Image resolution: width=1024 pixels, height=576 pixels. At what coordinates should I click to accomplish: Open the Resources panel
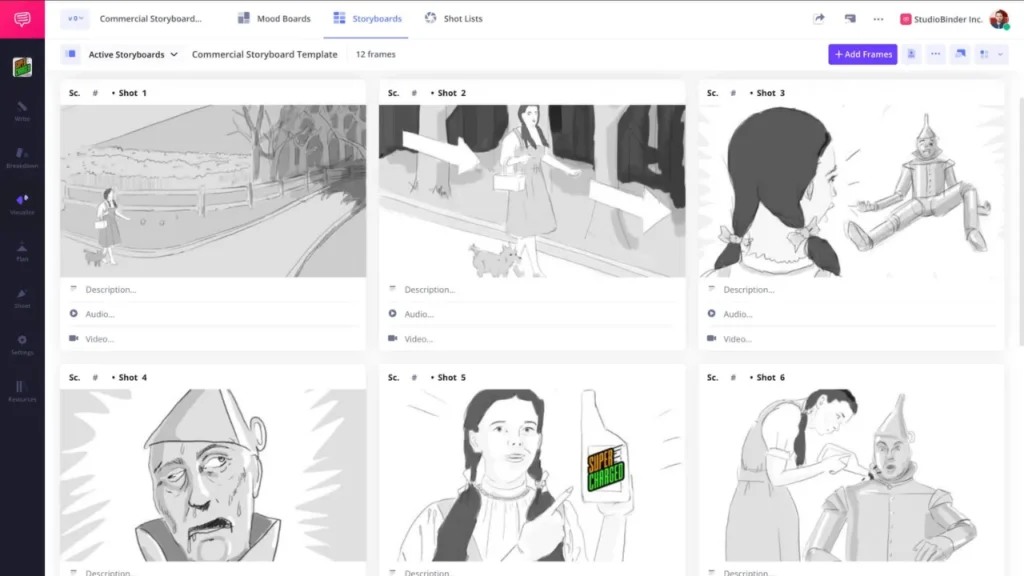pos(20,392)
